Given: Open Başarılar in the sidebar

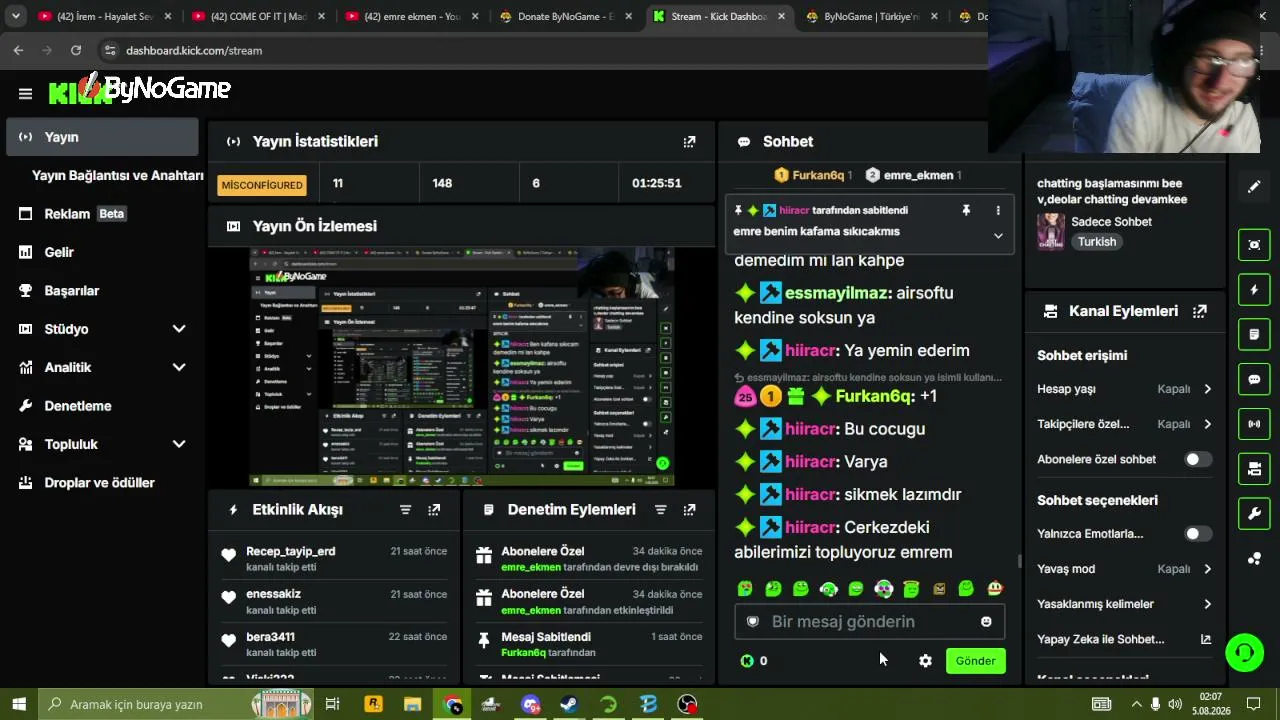Looking at the screenshot, I should tap(102, 291).
